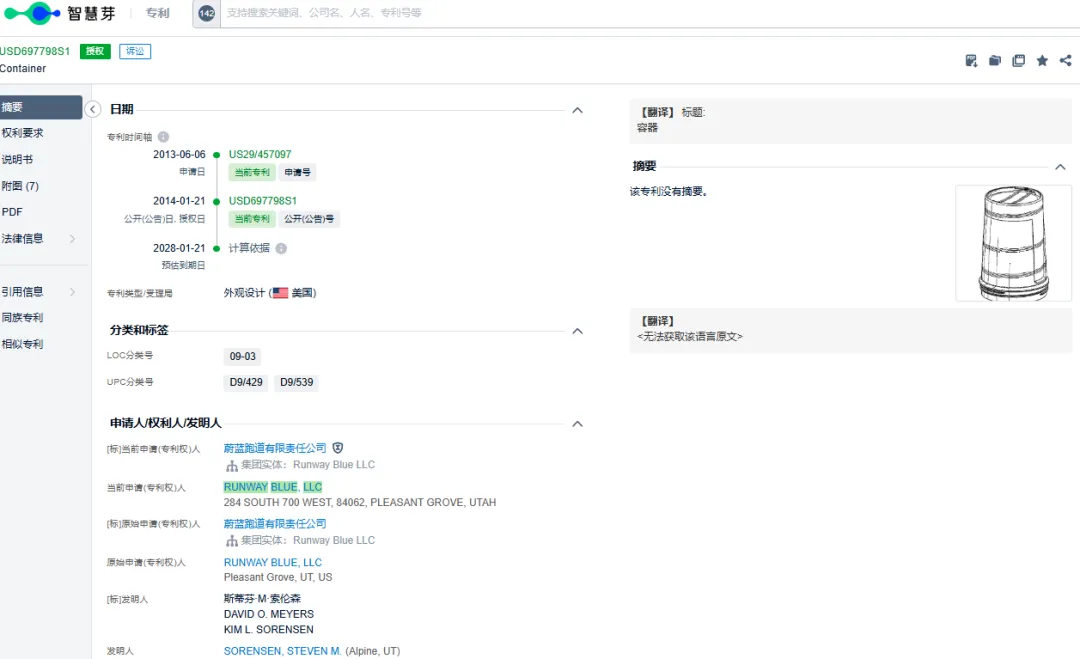This screenshot has width=1080, height=659.
Task: Open current applicant 蔚蓝跑道有限责任公司 link
Action: (x=275, y=448)
